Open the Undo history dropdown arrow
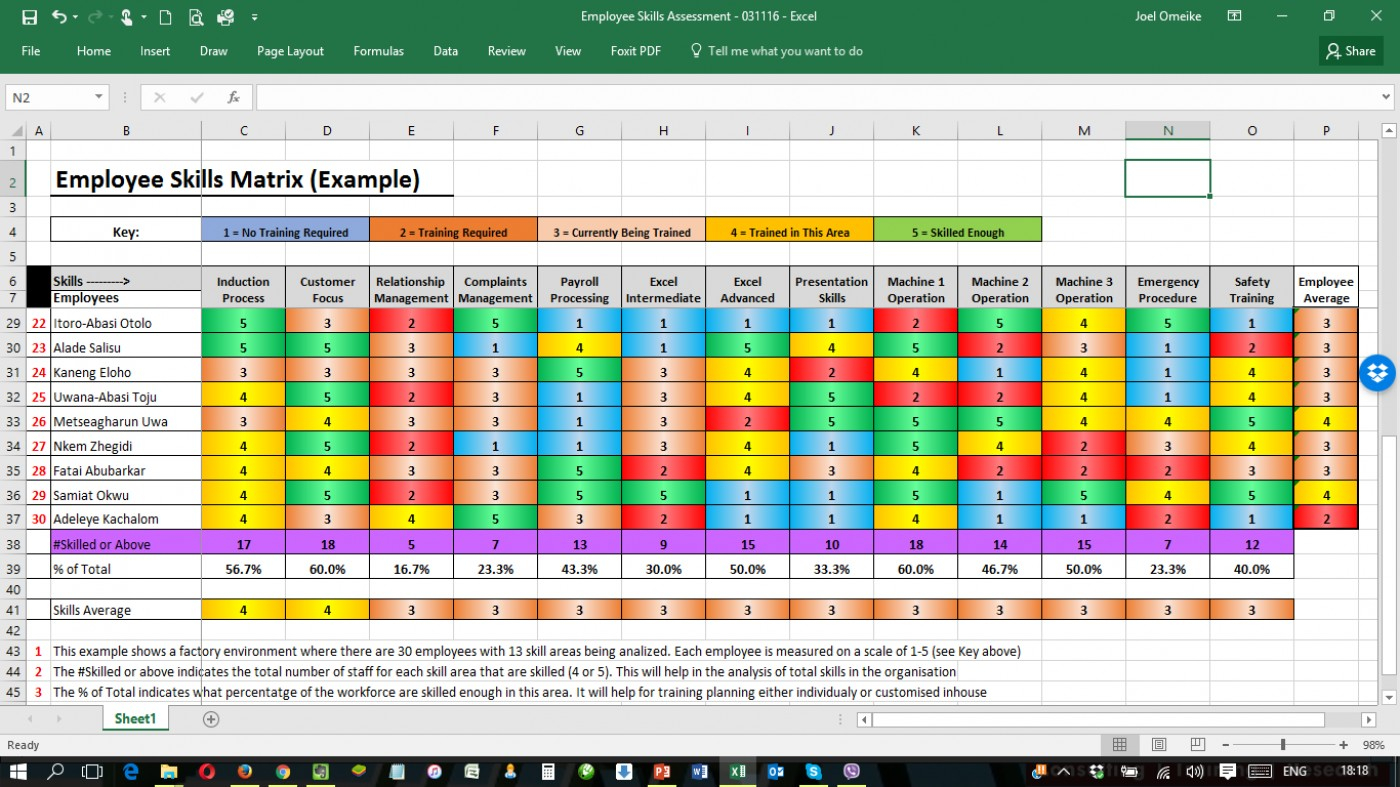Viewport: 1400px width, 787px height. [x=77, y=17]
